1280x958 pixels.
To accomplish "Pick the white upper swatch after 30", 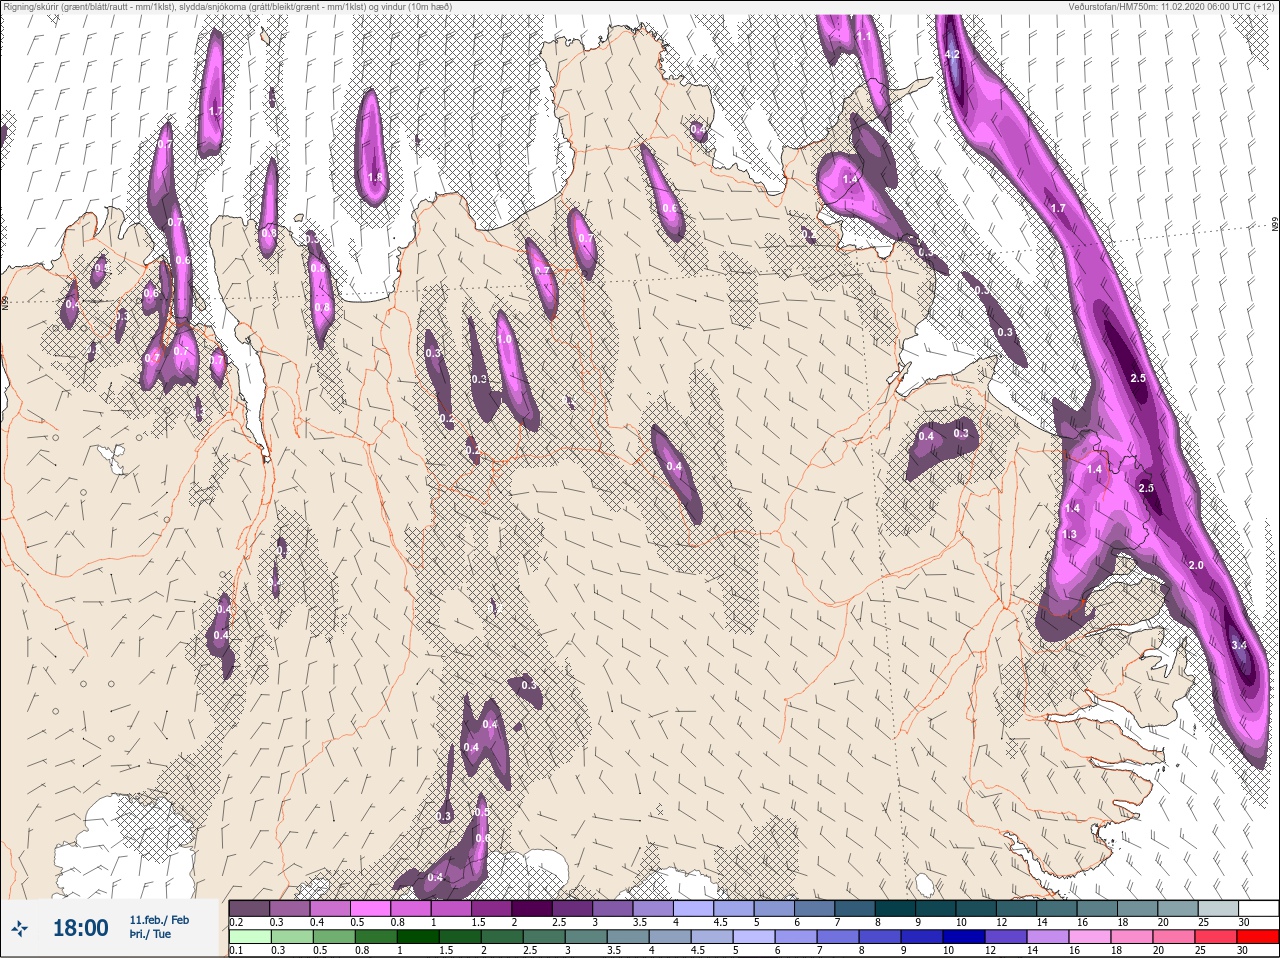I will coord(1258,908).
